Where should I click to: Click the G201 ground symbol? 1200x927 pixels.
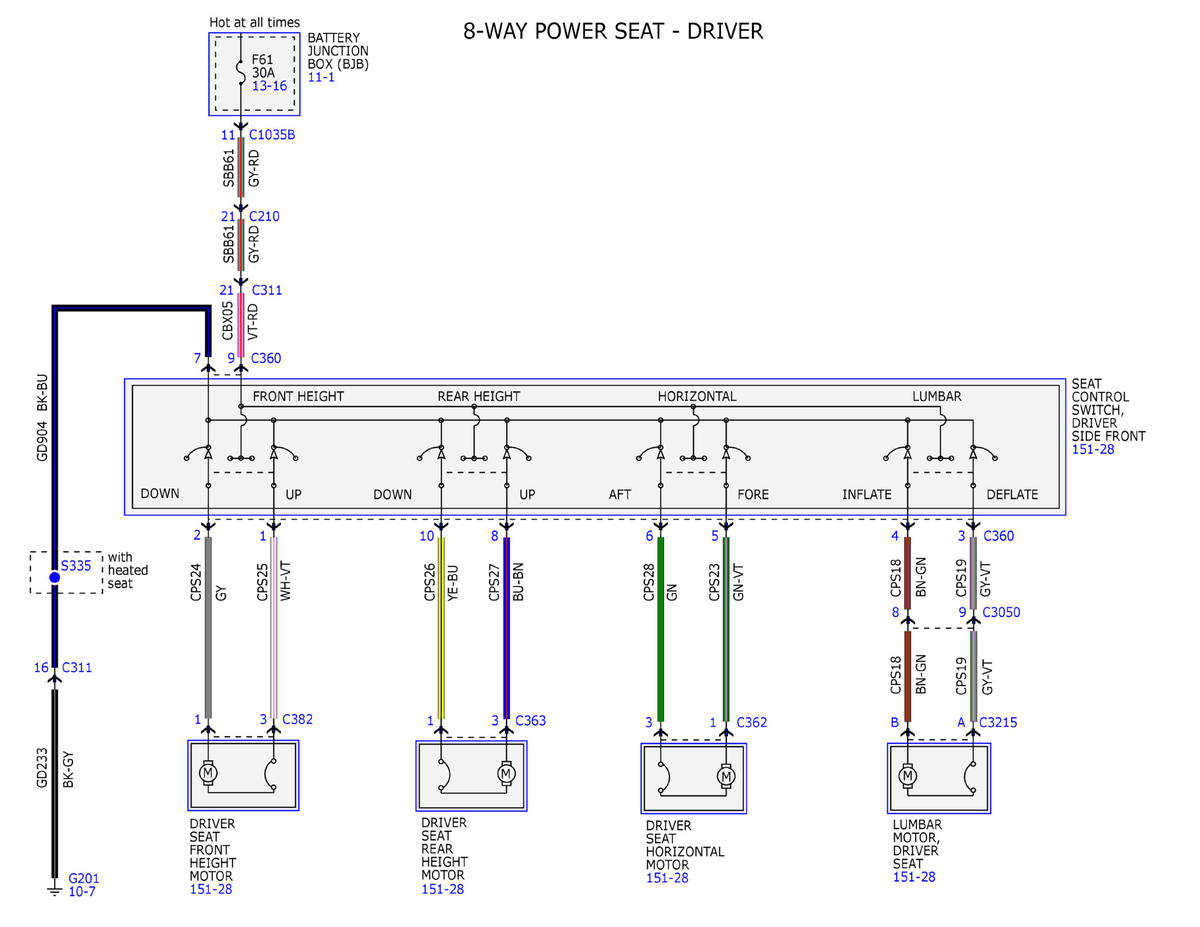pyautogui.click(x=55, y=885)
